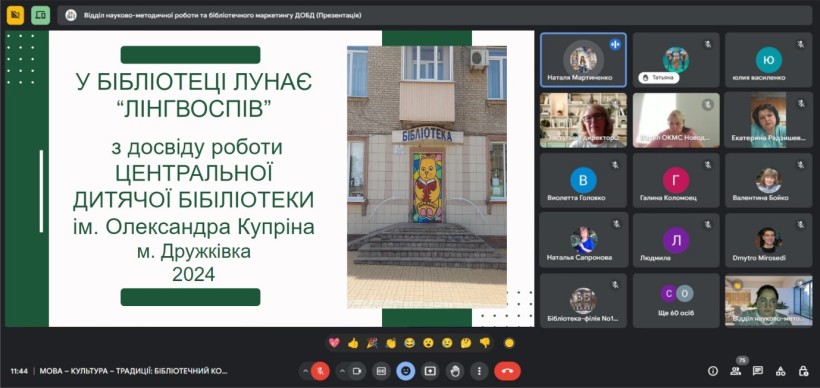Toggle the camera button in control bar
The width and height of the screenshot is (820, 388).
click(357, 371)
